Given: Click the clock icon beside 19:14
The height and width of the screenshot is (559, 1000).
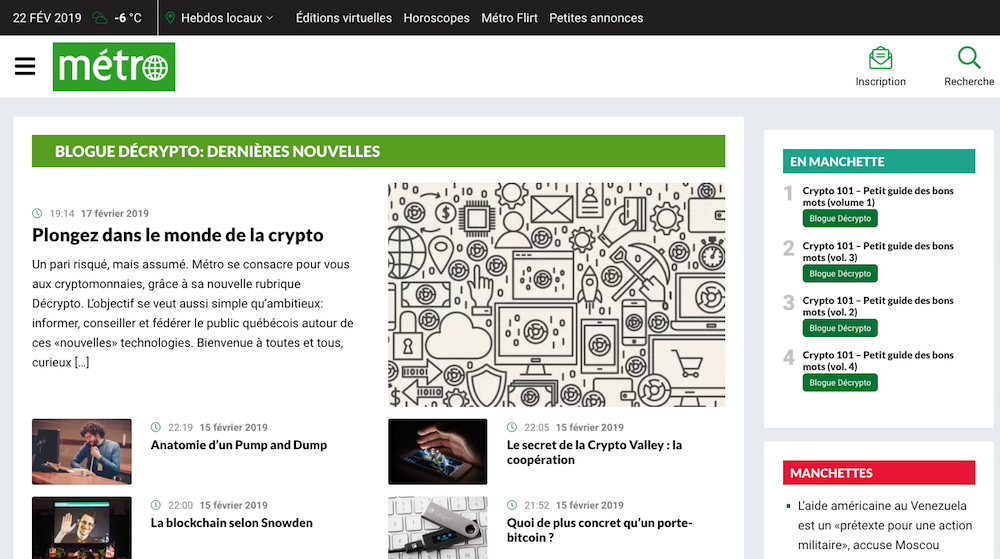Looking at the screenshot, I should (38, 214).
